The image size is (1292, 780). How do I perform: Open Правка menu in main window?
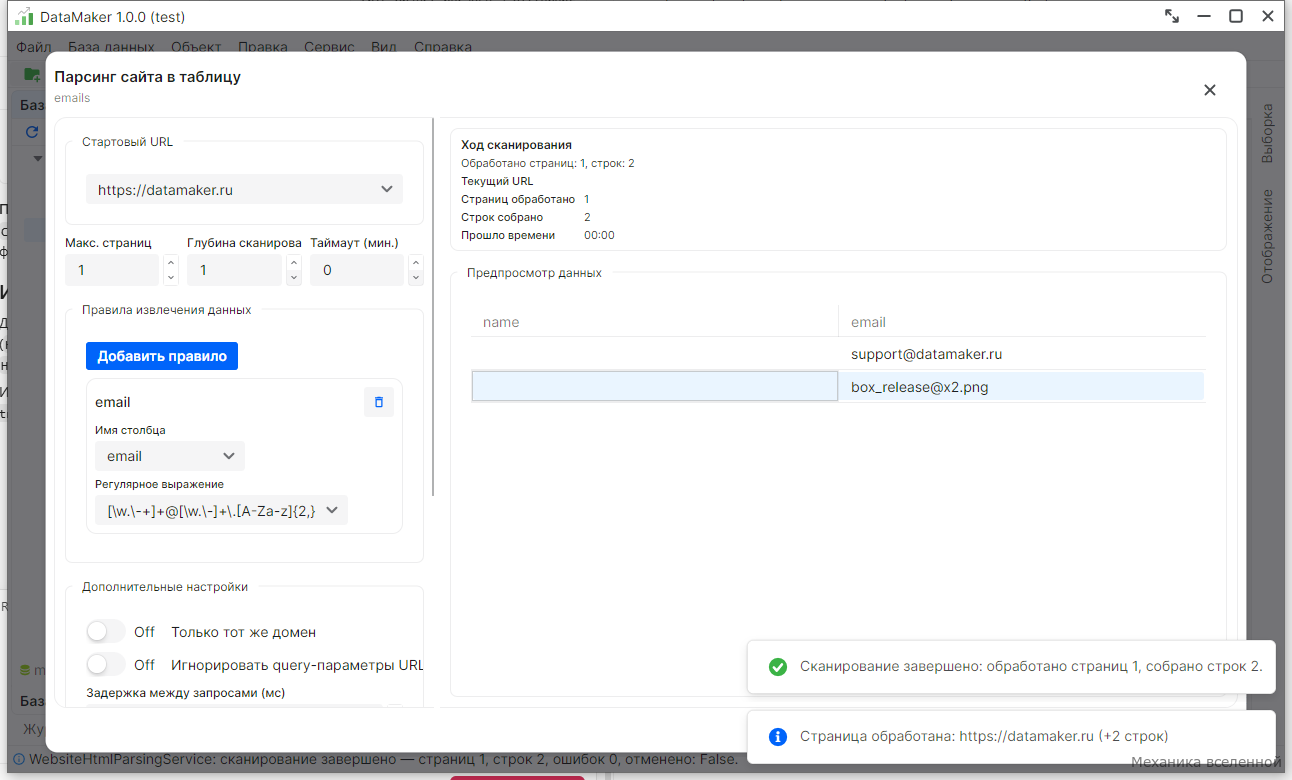click(262, 47)
